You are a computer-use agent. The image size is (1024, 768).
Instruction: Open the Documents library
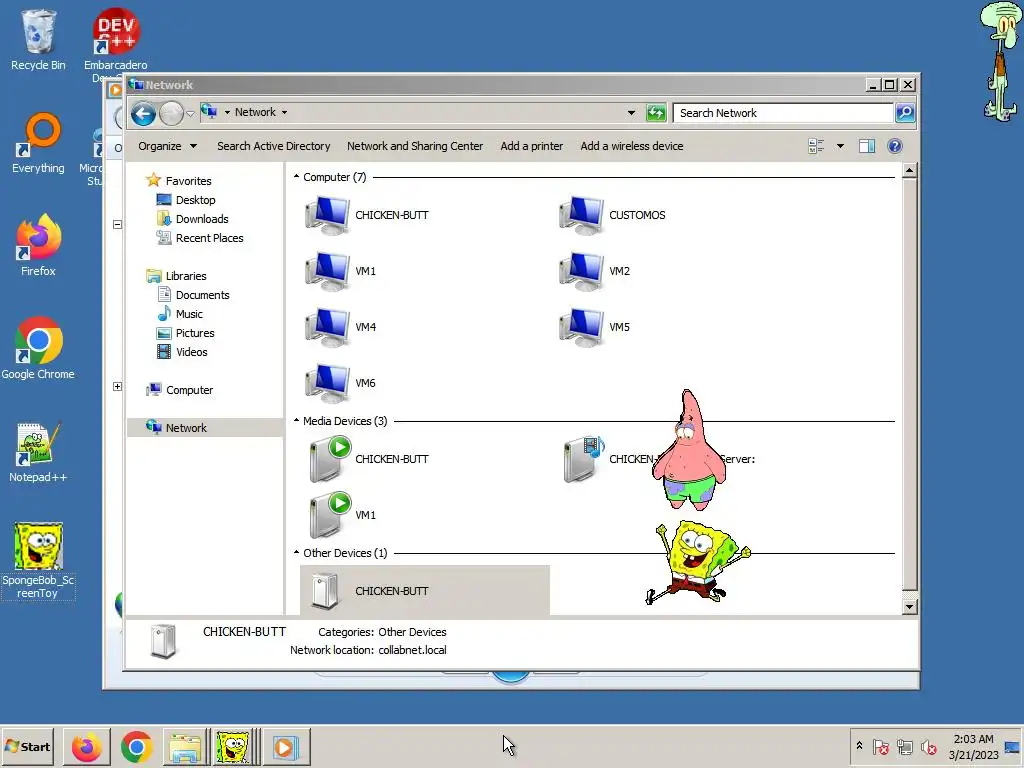click(x=193, y=295)
